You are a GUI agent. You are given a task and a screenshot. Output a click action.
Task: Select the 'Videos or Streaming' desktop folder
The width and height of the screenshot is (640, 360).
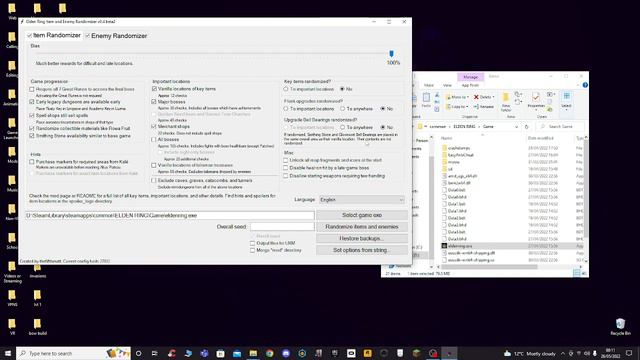12,272
